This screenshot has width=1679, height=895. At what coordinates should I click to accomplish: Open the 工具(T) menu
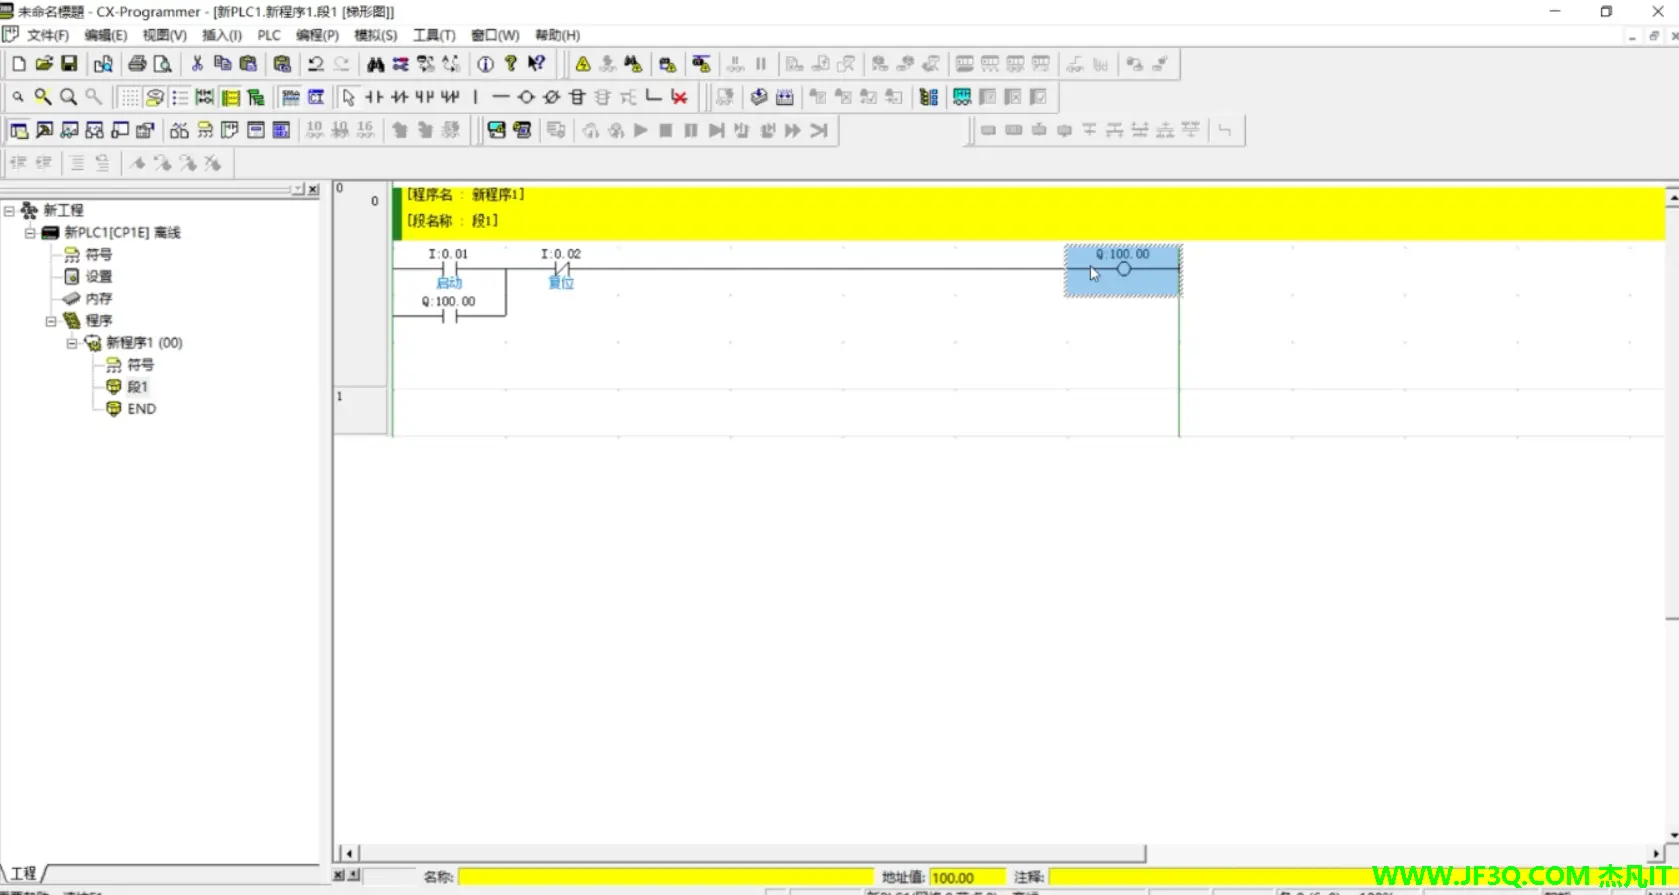434,35
